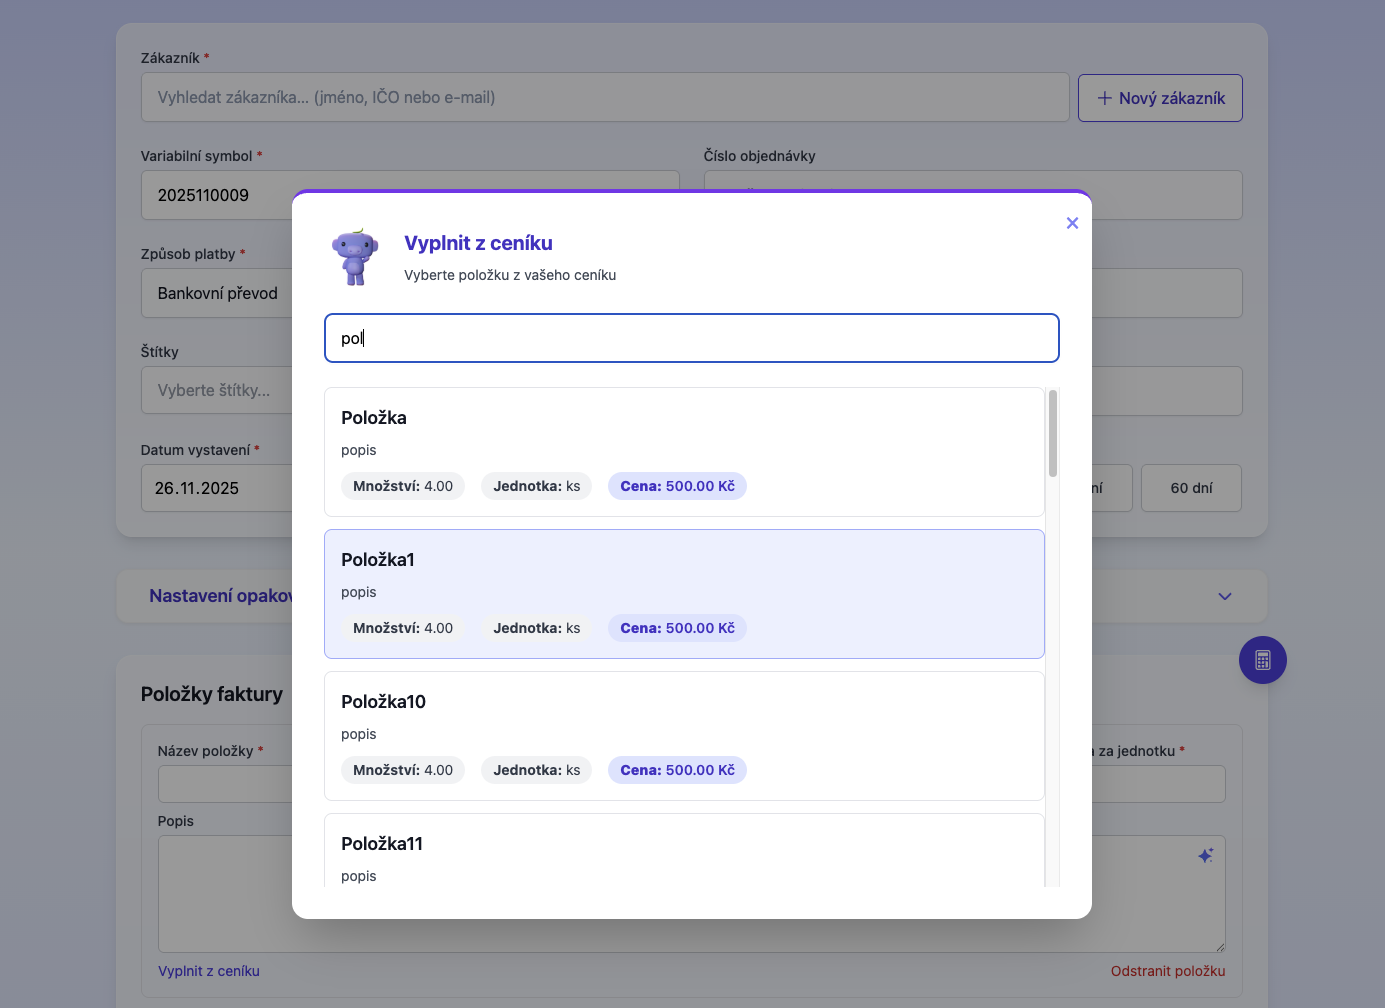The width and height of the screenshot is (1385, 1008).
Task: Click the plus icon on Nový zákazník
Action: click(x=1104, y=98)
